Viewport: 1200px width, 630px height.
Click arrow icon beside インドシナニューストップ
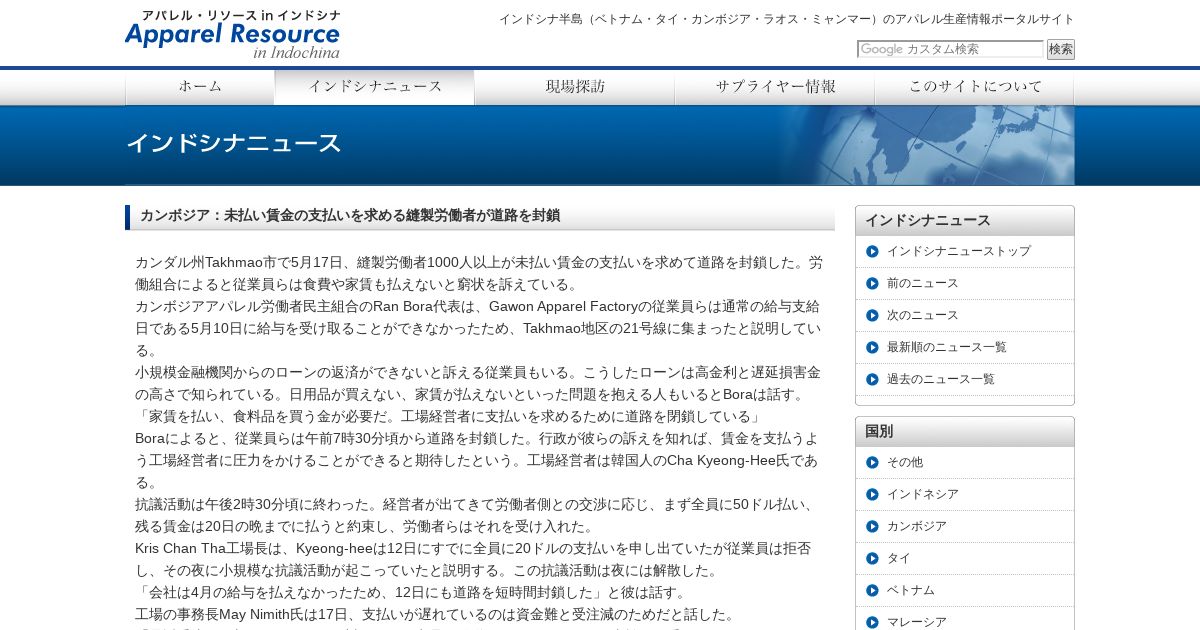[x=872, y=251]
